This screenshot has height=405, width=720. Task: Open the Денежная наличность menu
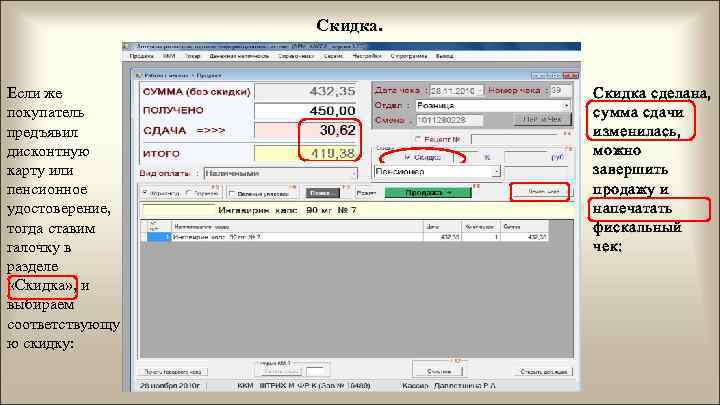(239, 56)
